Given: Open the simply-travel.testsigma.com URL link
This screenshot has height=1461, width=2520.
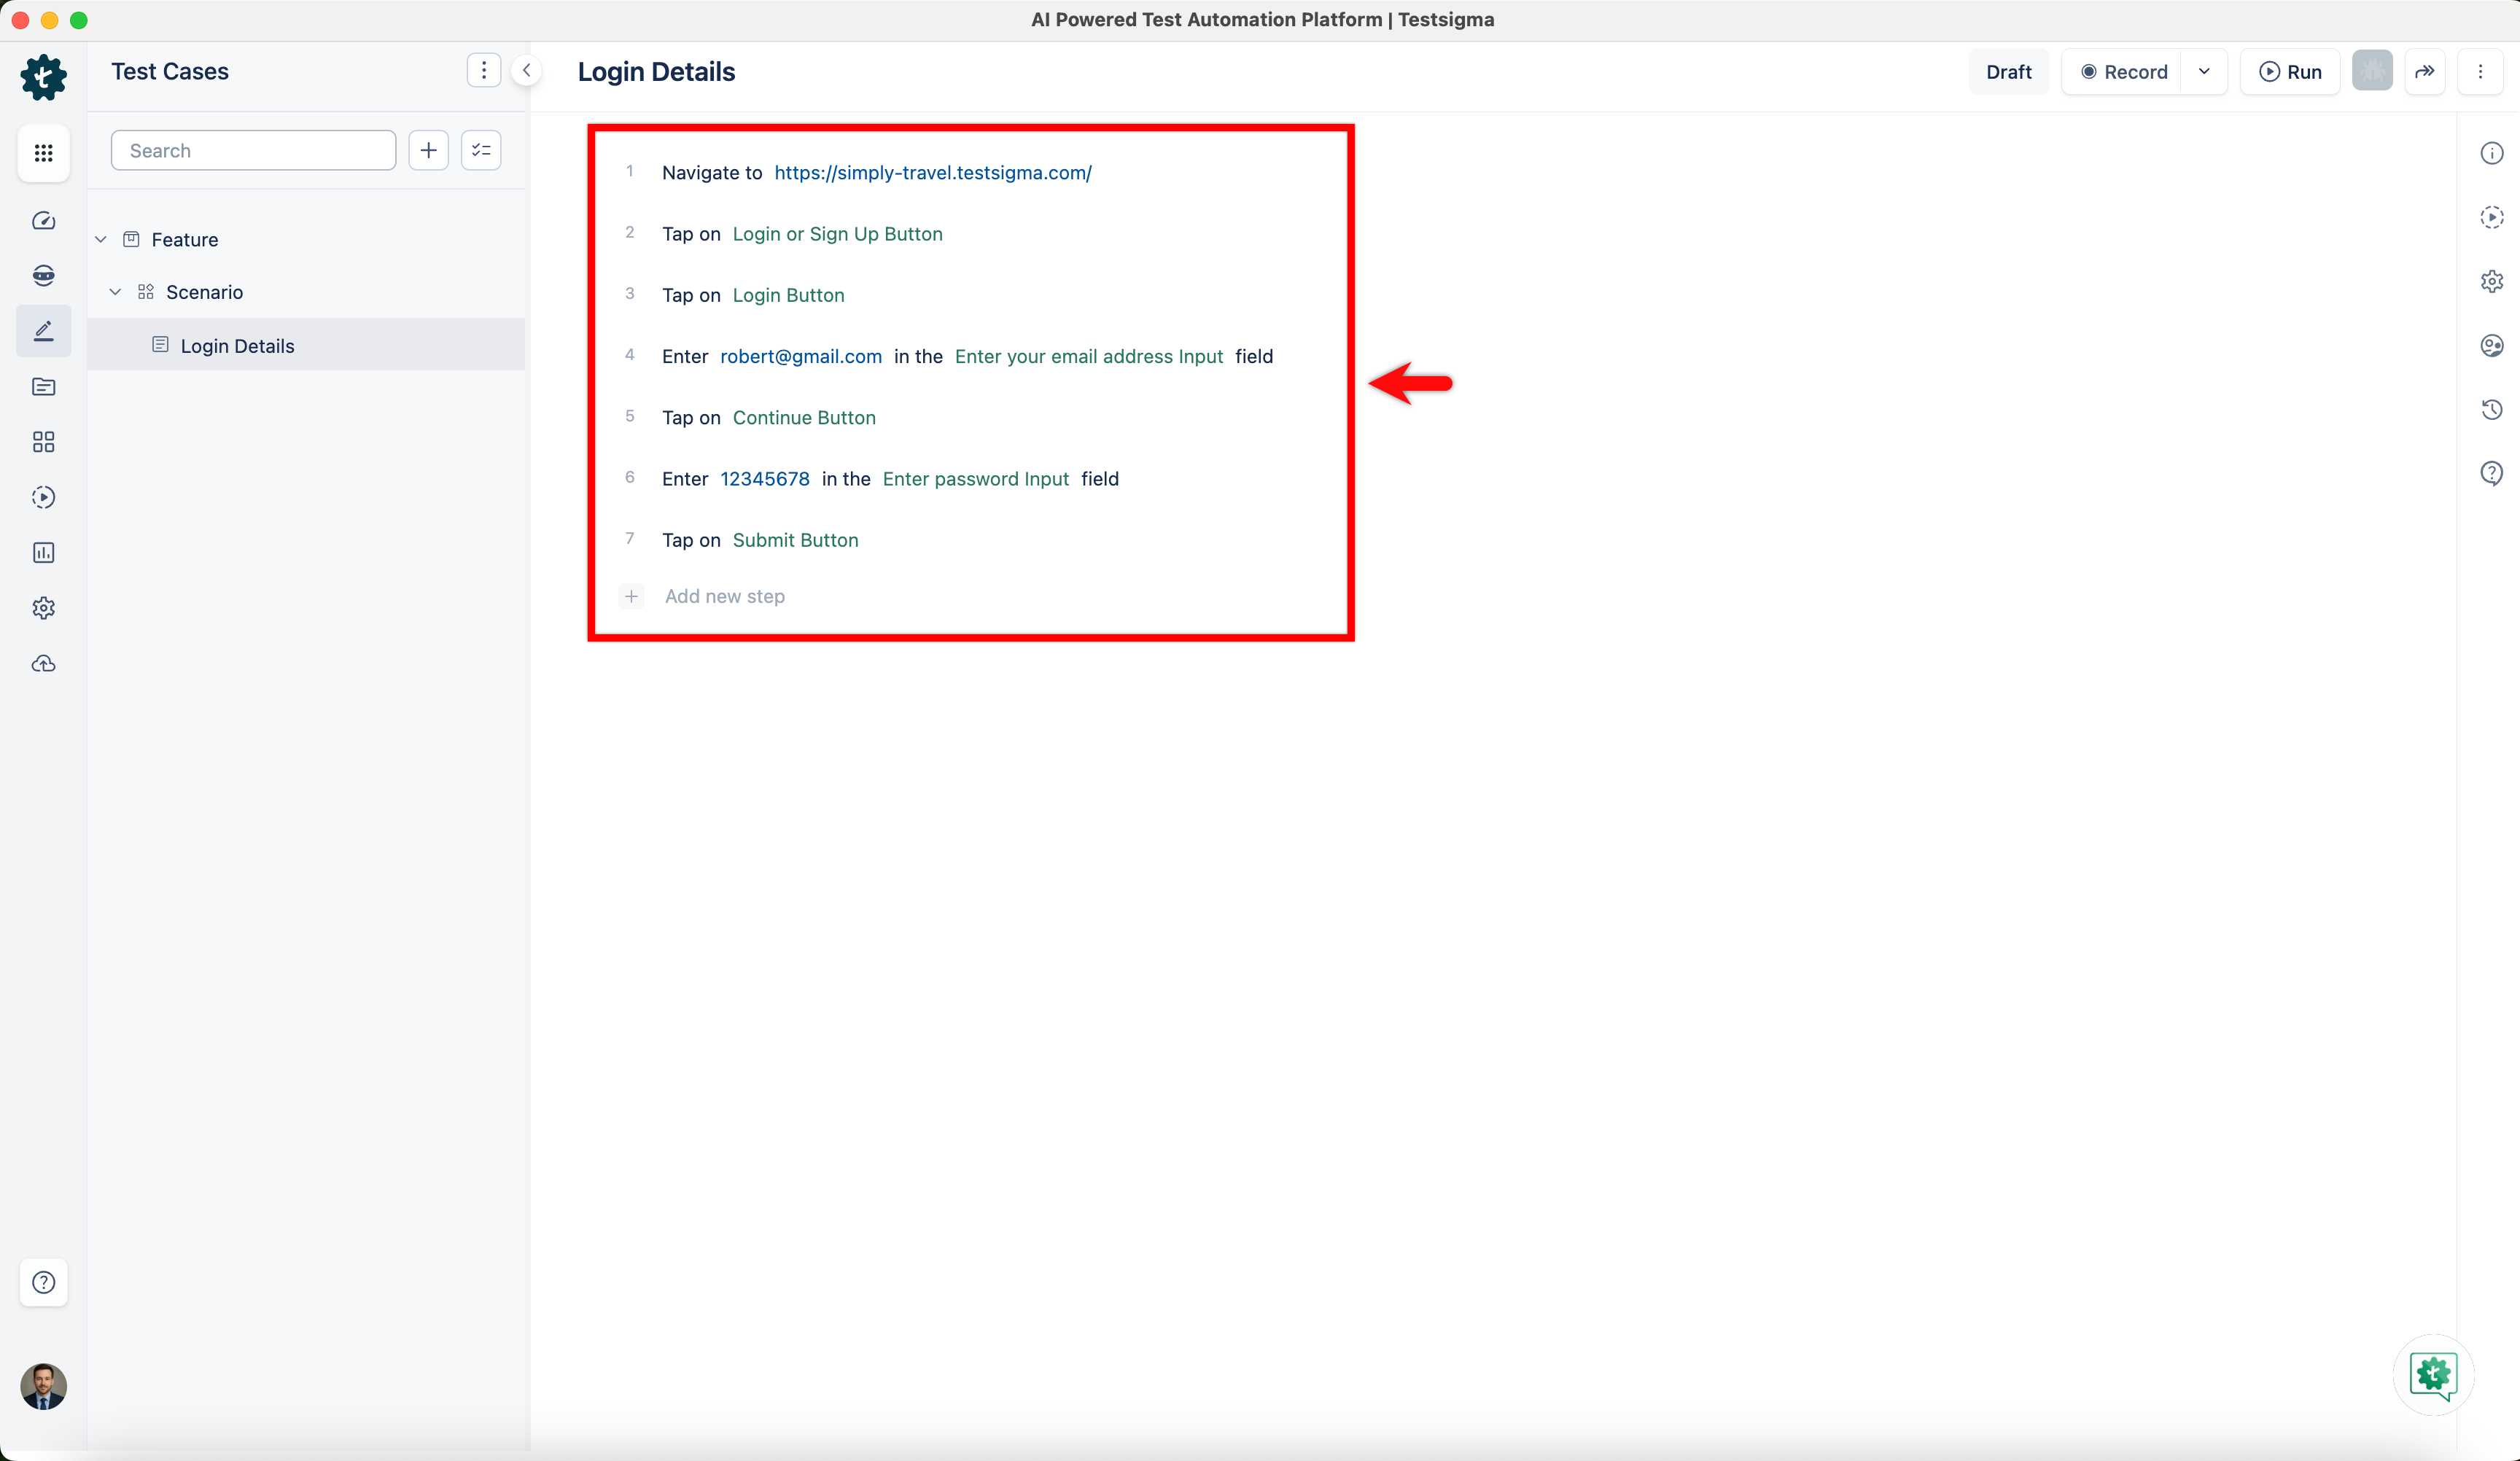Looking at the screenshot, I should tap(932, 172).
